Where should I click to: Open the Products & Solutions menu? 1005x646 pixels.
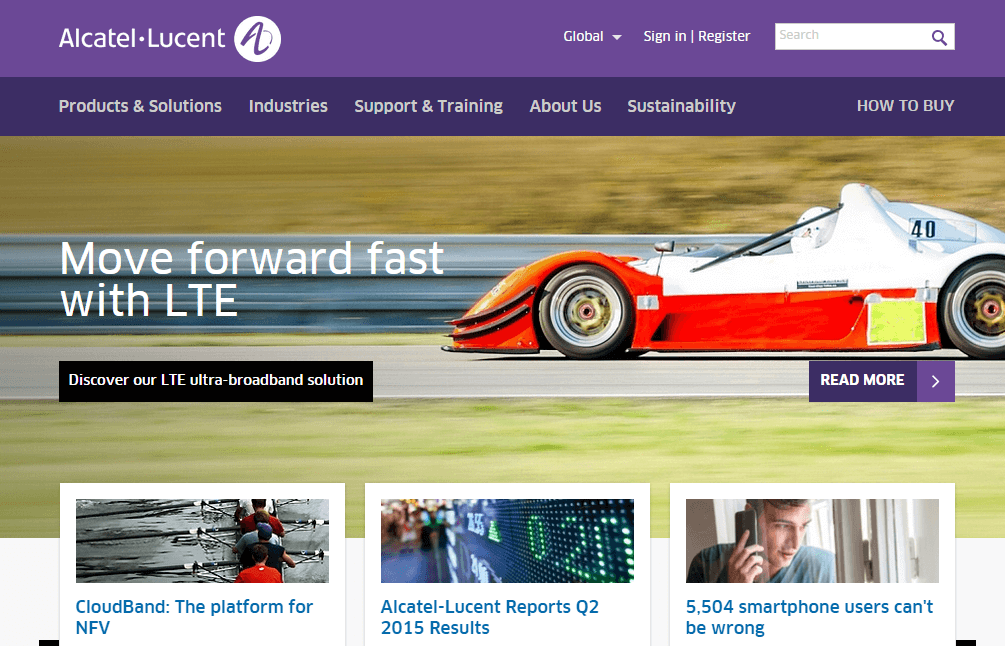[x=140, y=106]
